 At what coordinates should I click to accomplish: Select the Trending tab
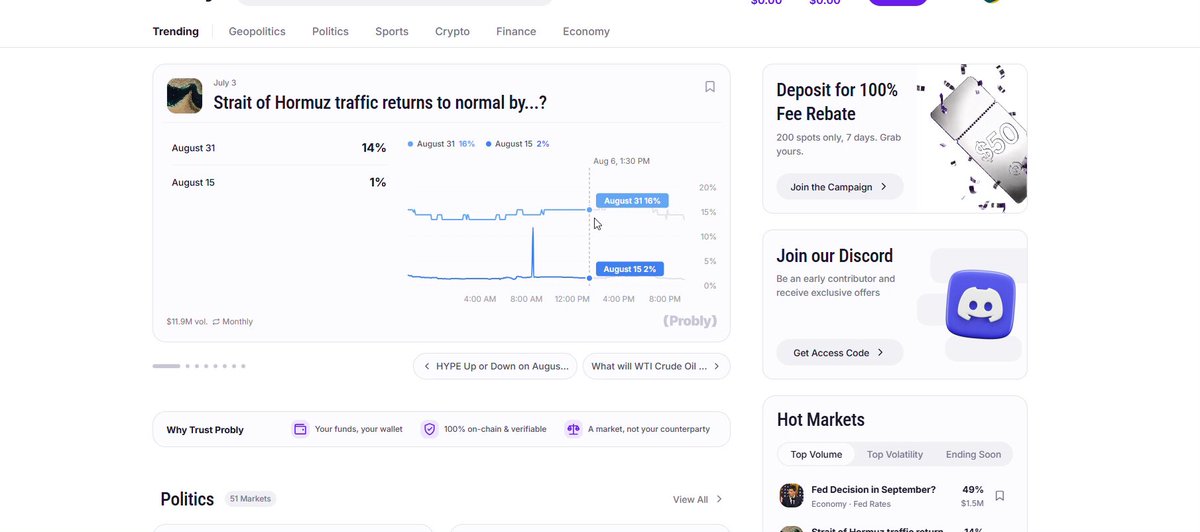point(175,31)
